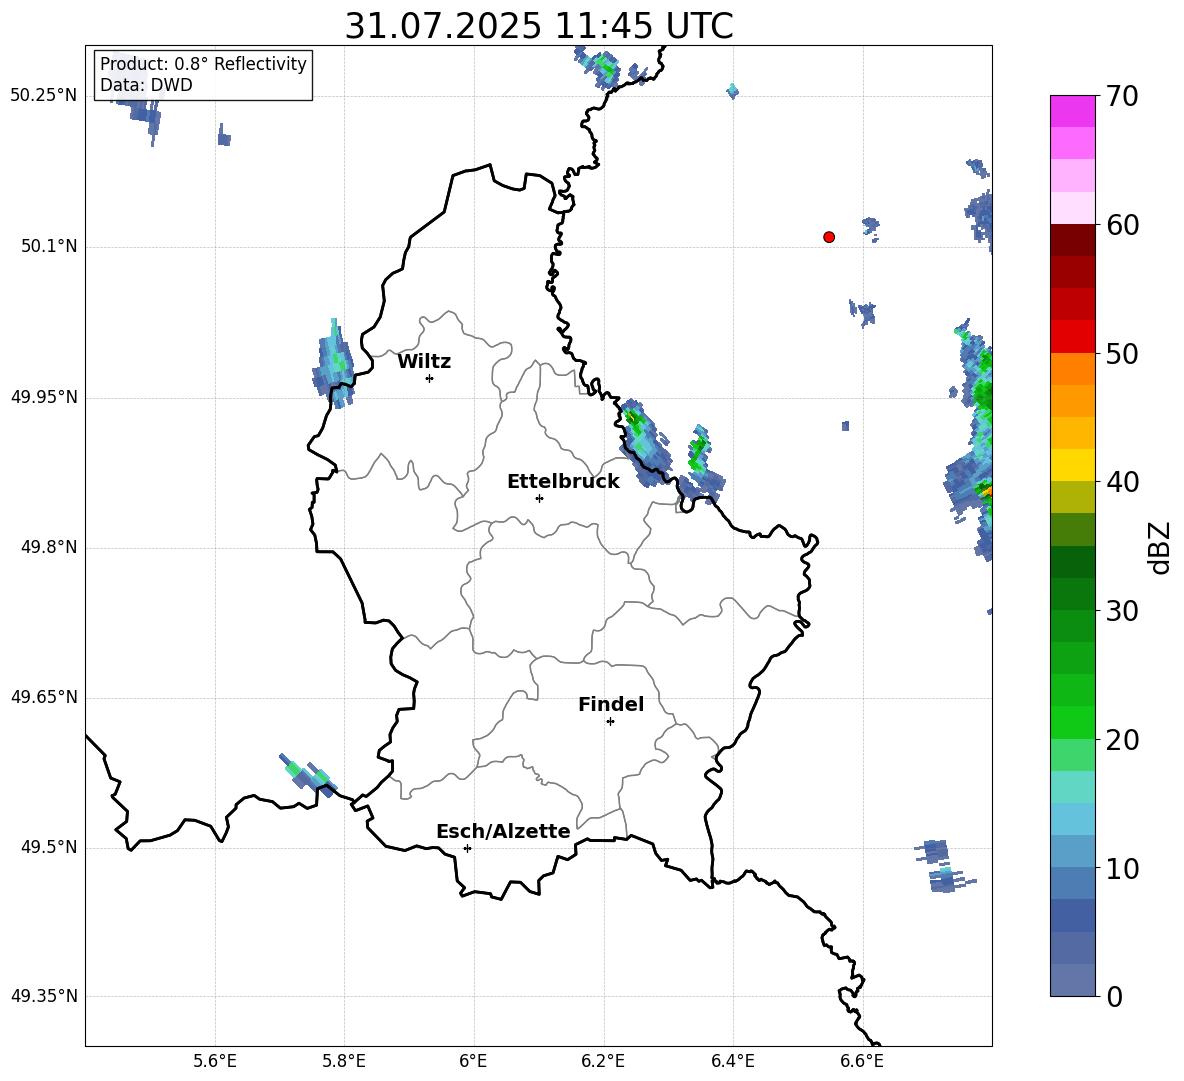Screen dimensions: 1184x1081
Task: Click the '10' colorbar tick label
Action: [x=1122, y=868]
